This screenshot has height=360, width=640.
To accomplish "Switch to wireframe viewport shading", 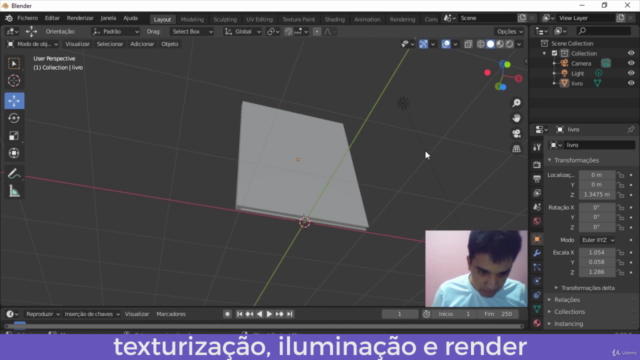I will (x=481, y=44).
